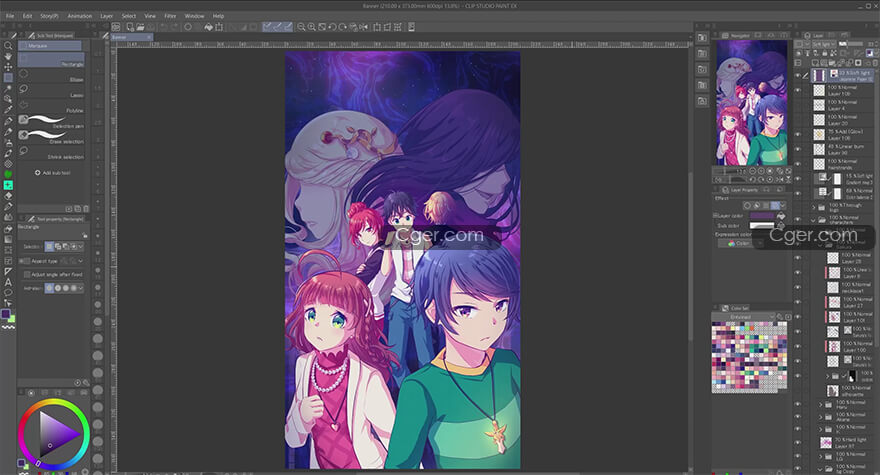Open the Animation menu

coord(80,16)
